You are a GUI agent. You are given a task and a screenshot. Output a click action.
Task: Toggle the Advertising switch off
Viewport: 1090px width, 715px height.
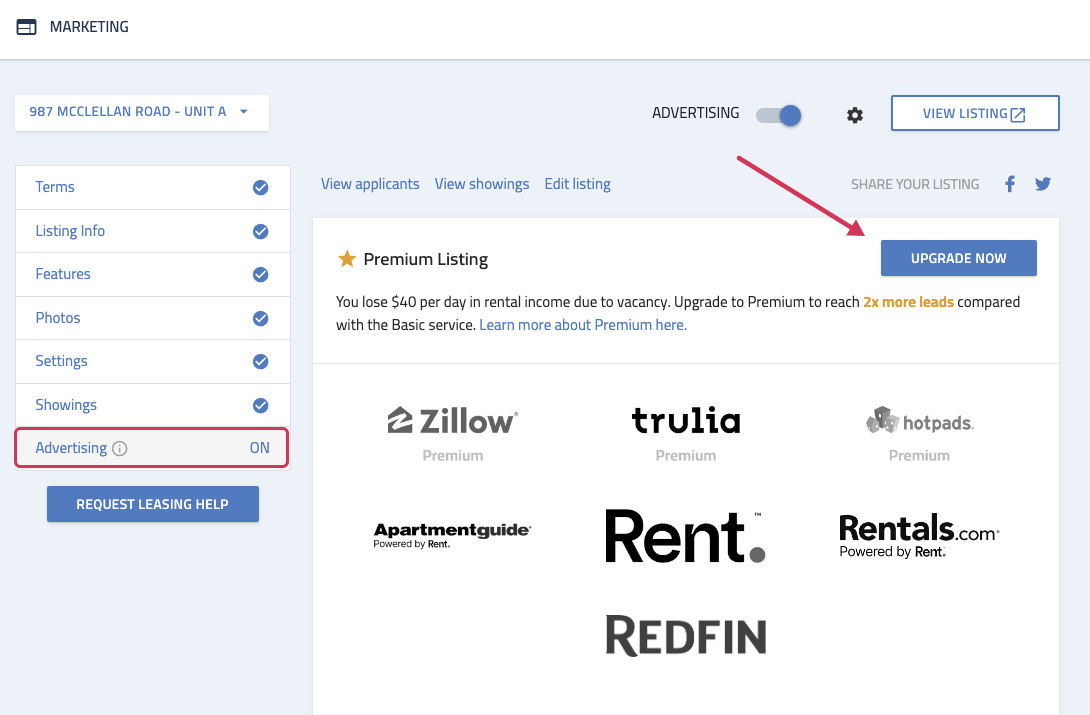(779, 115)
